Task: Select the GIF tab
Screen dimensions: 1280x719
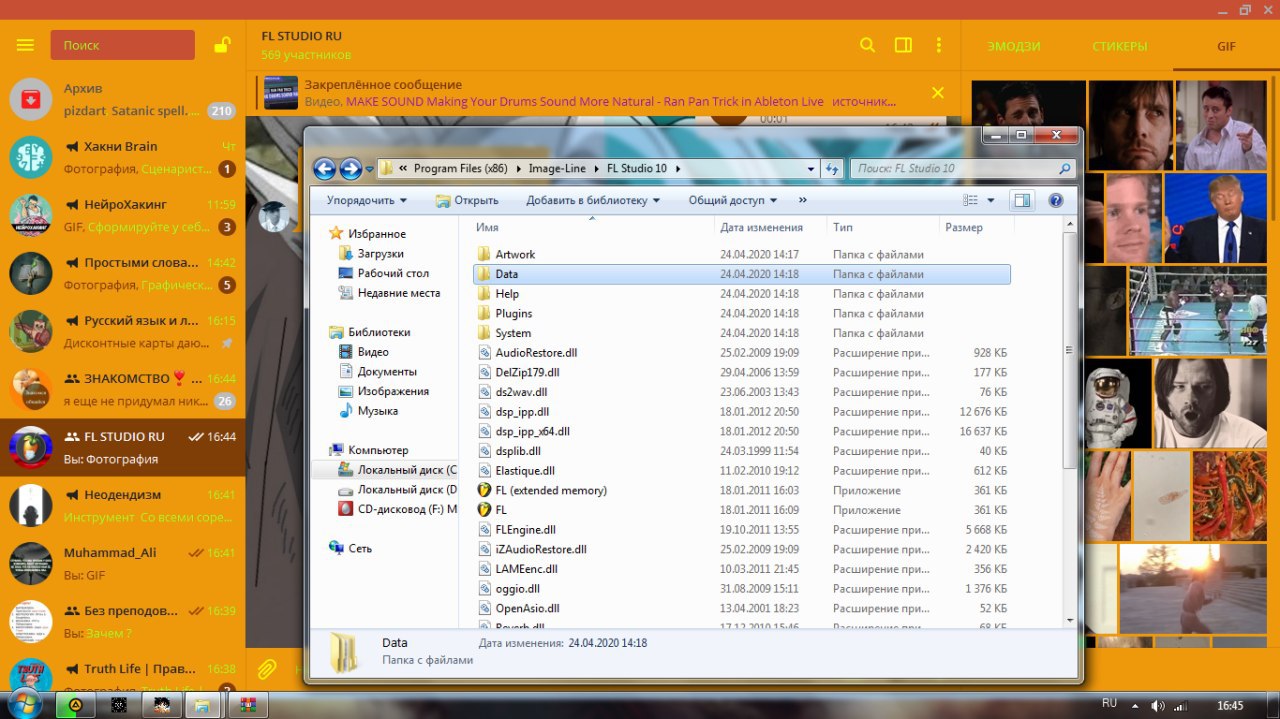Action: pos(1226,46)
